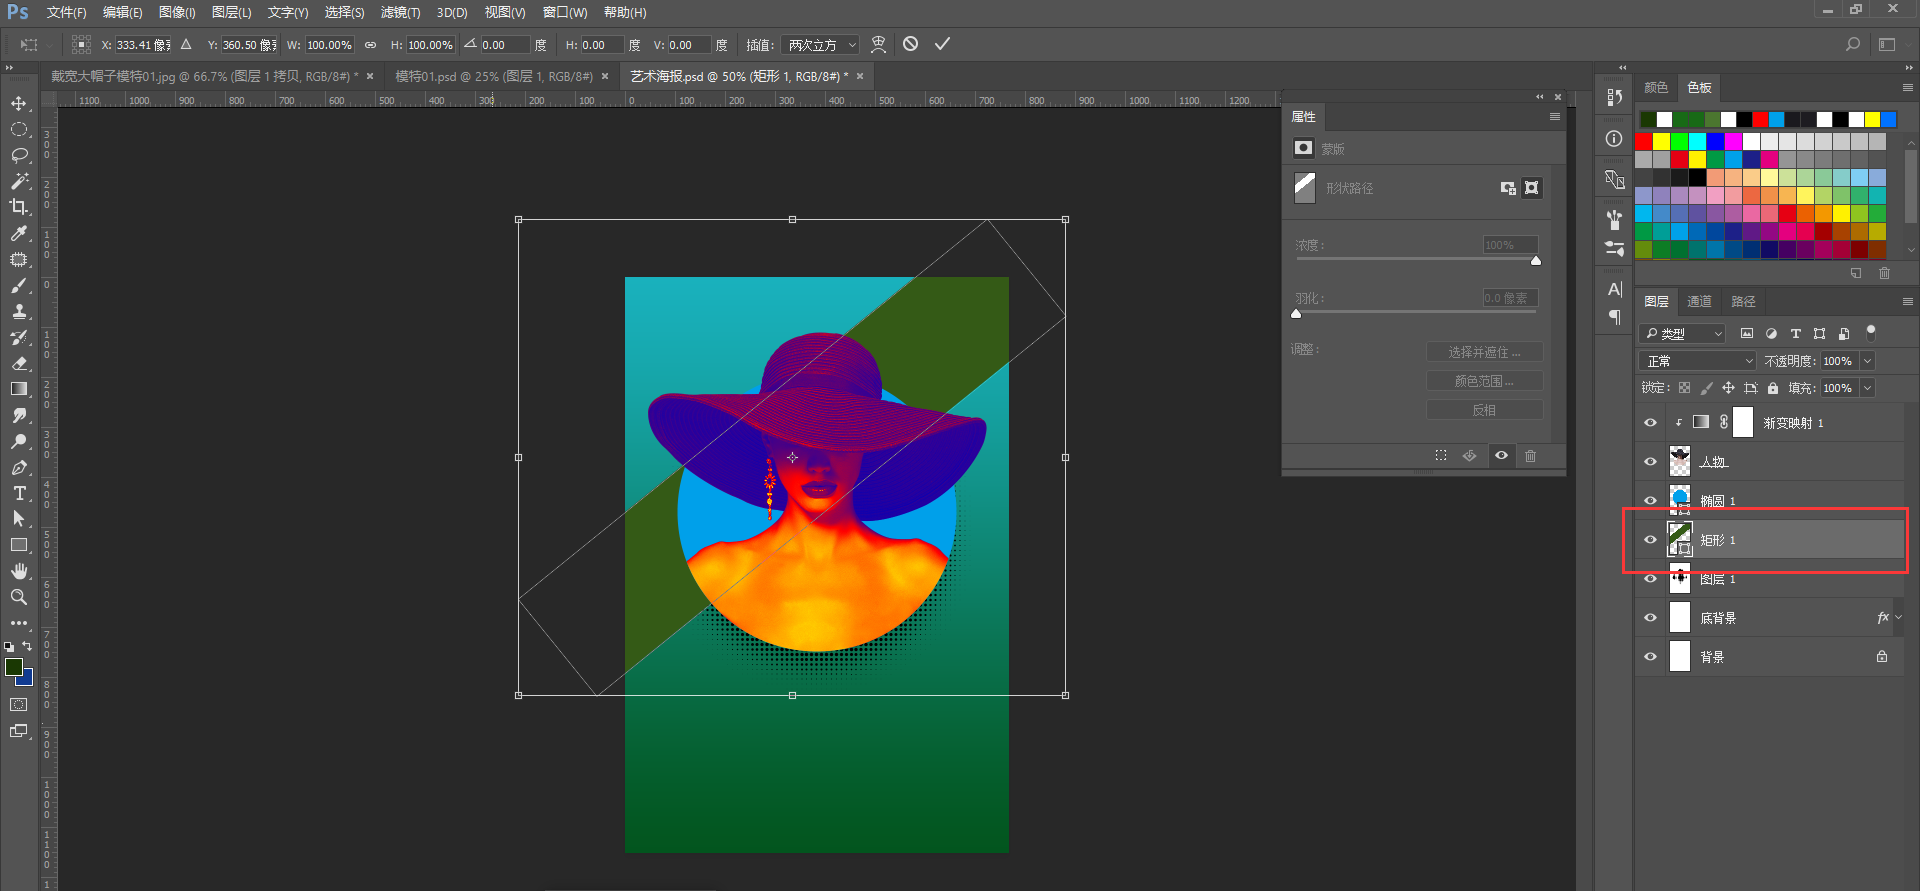Open the 正常 blend mode dropdown

click(x=1698, y=361)
